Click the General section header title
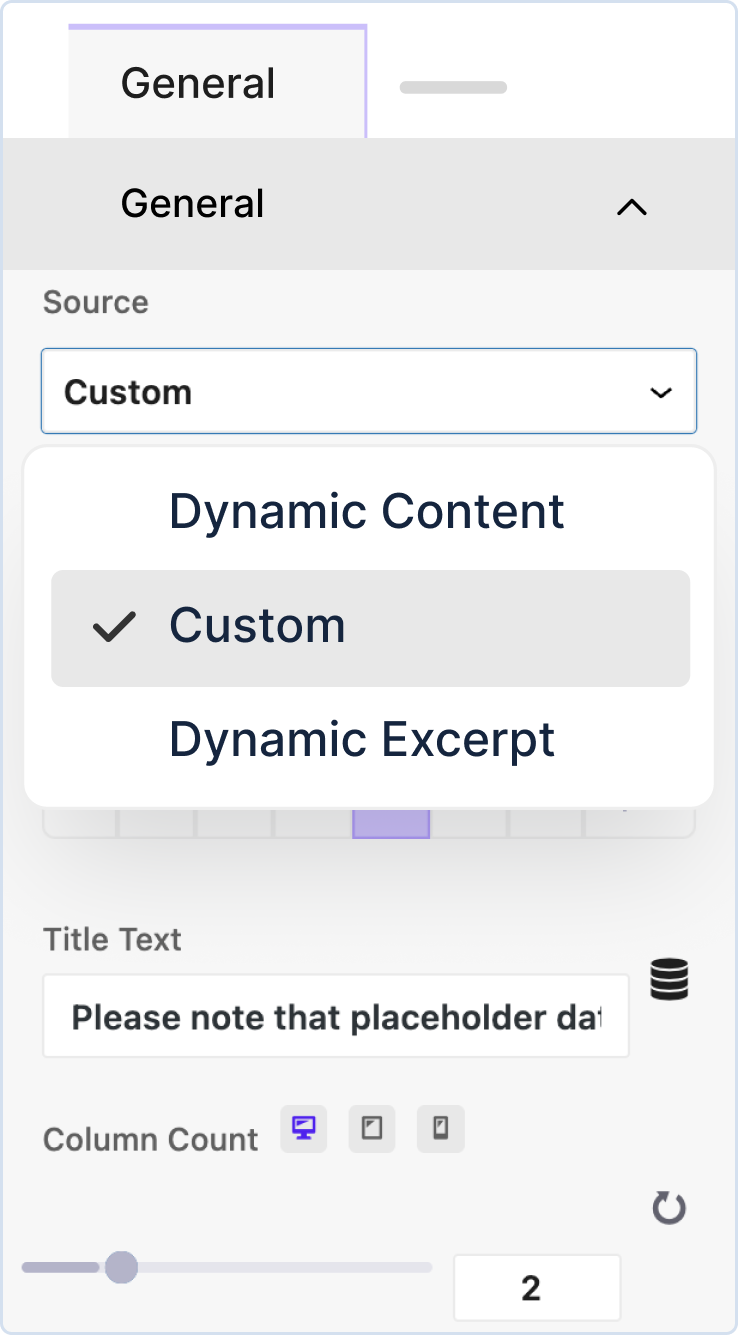 point(192,204)
